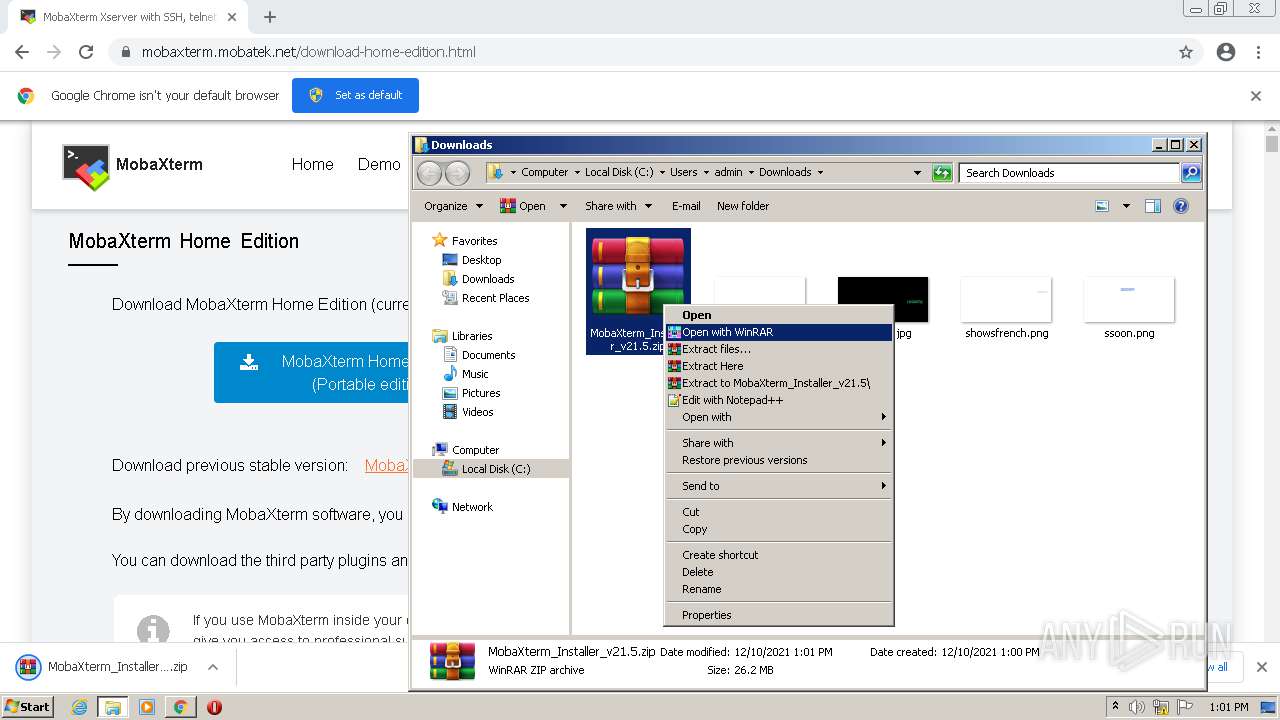The image size is (1280, 720).
Task: Open Chrome three-dot menu
Action: [x=1258, y=52]
